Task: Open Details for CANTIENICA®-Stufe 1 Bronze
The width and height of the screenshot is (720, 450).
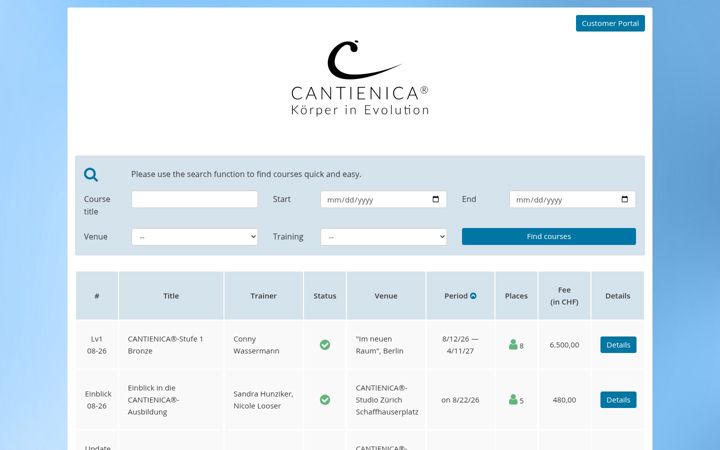Action: [618, 345]
